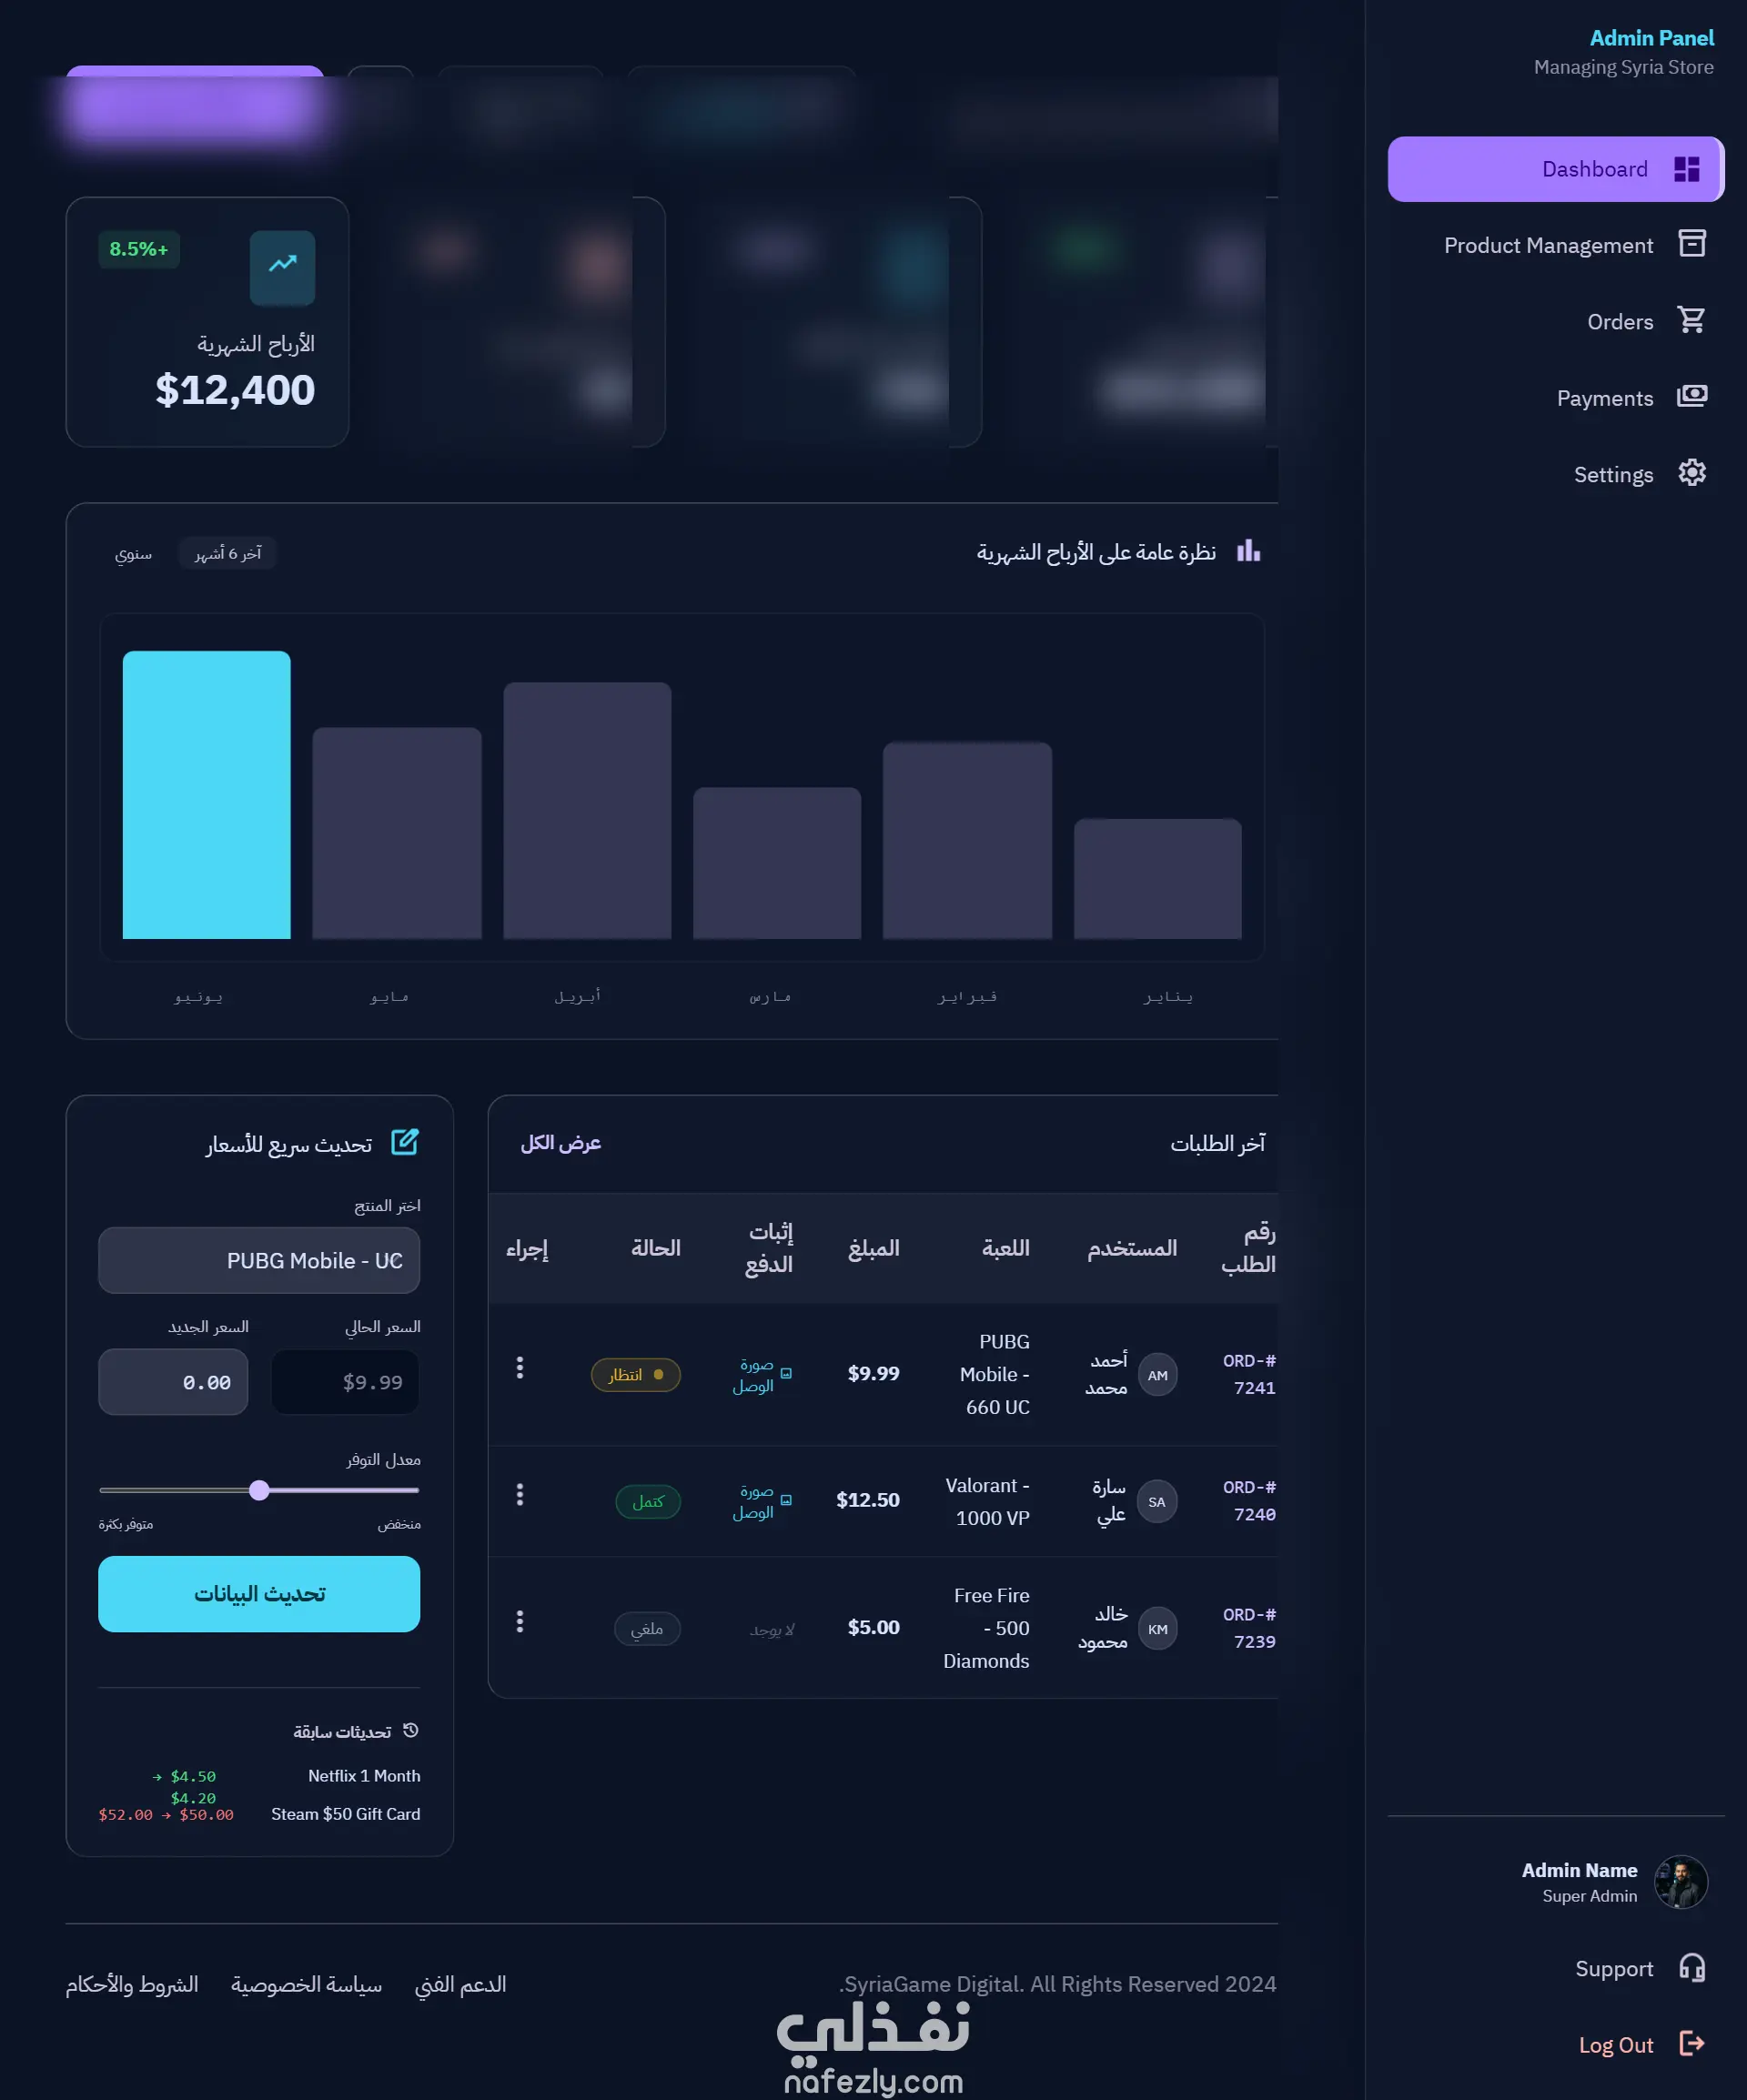Screen dimensions: 1747x2100
Task: Click the انتظار pending status badge
Action: (635, 1375)
